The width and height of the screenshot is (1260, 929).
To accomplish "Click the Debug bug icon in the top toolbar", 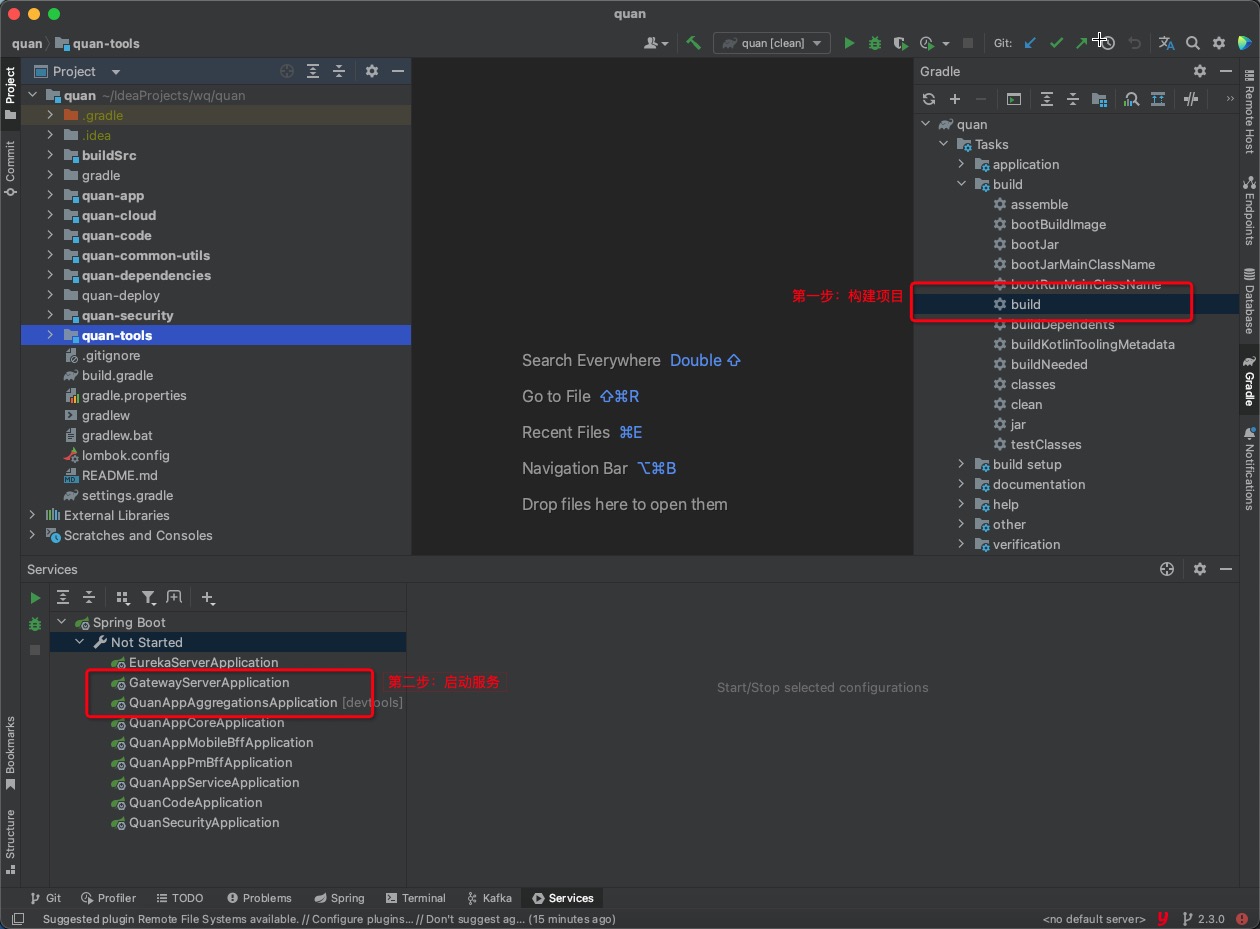I will [x=875, y=43].
